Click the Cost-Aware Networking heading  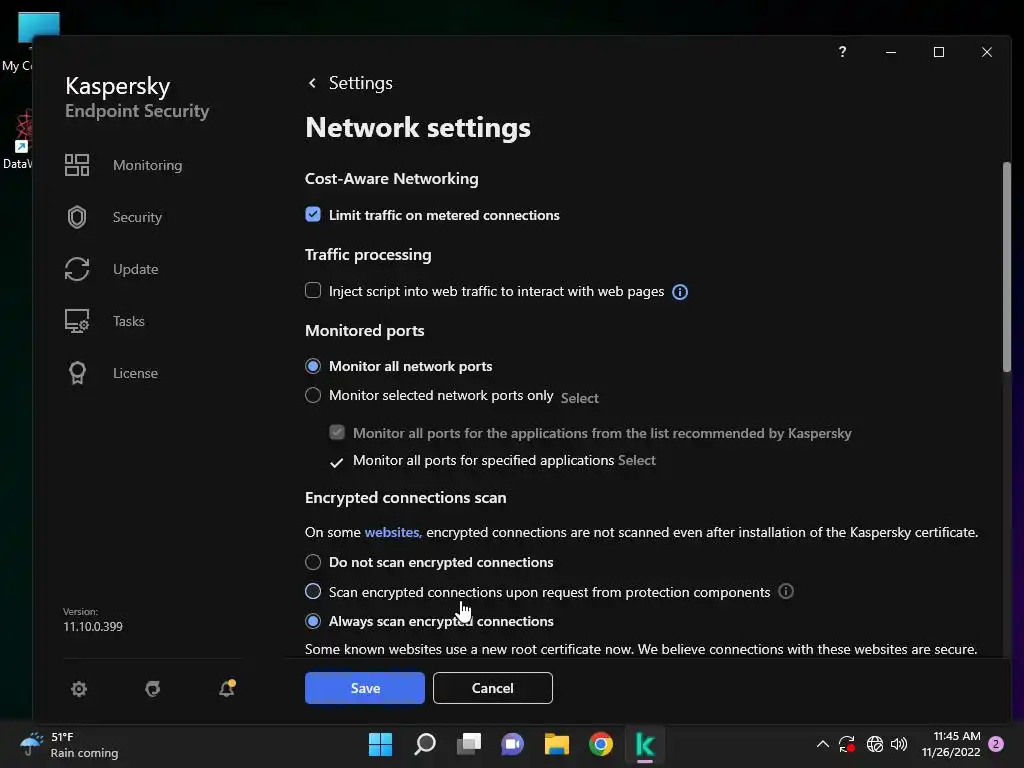click(392, 179)
